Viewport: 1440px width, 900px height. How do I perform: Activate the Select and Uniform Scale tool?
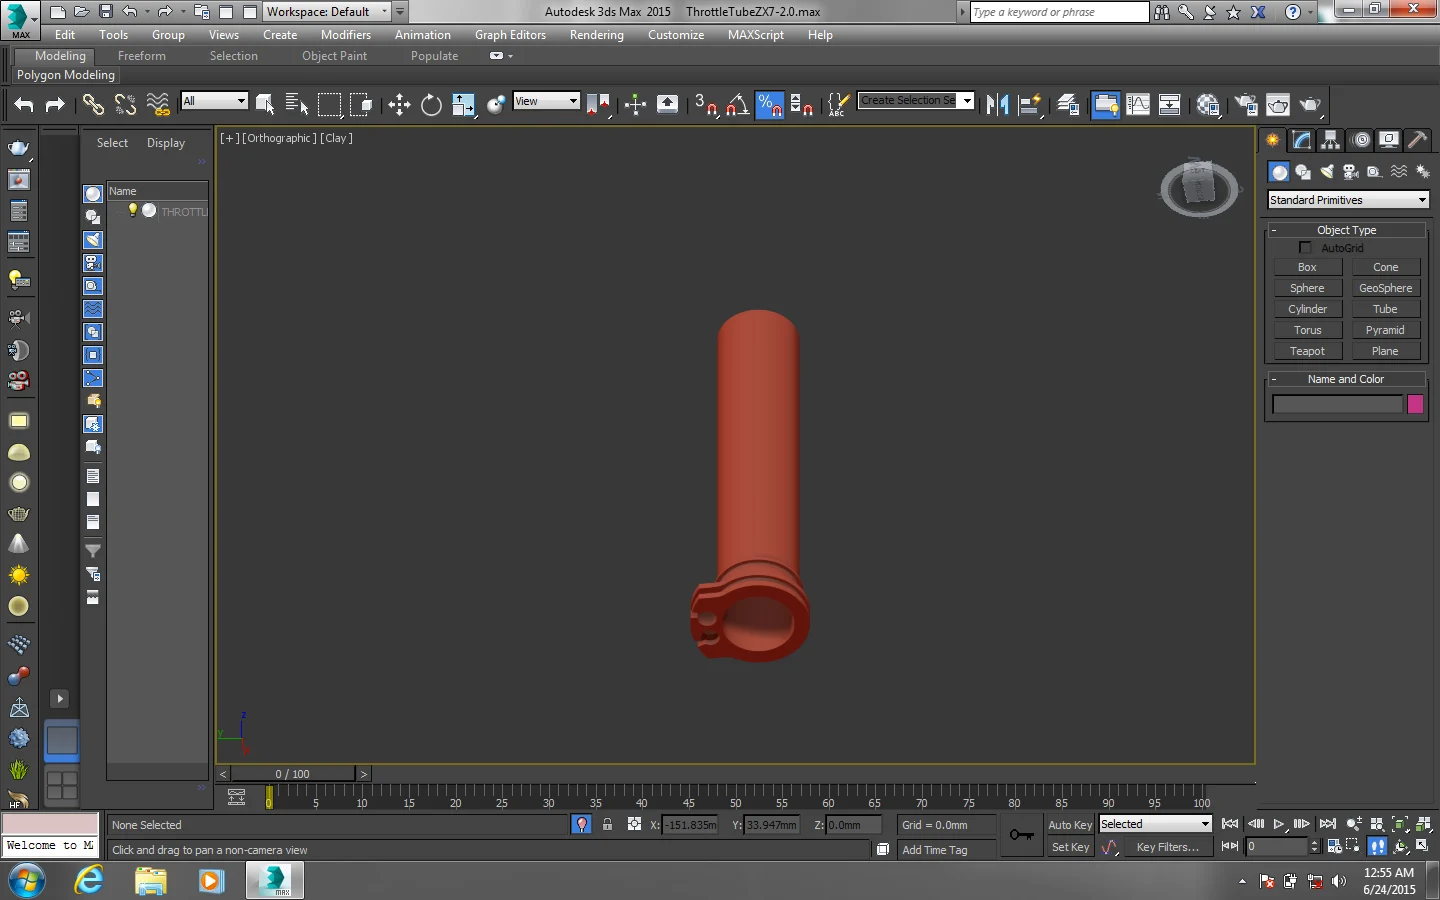[463, 104]
